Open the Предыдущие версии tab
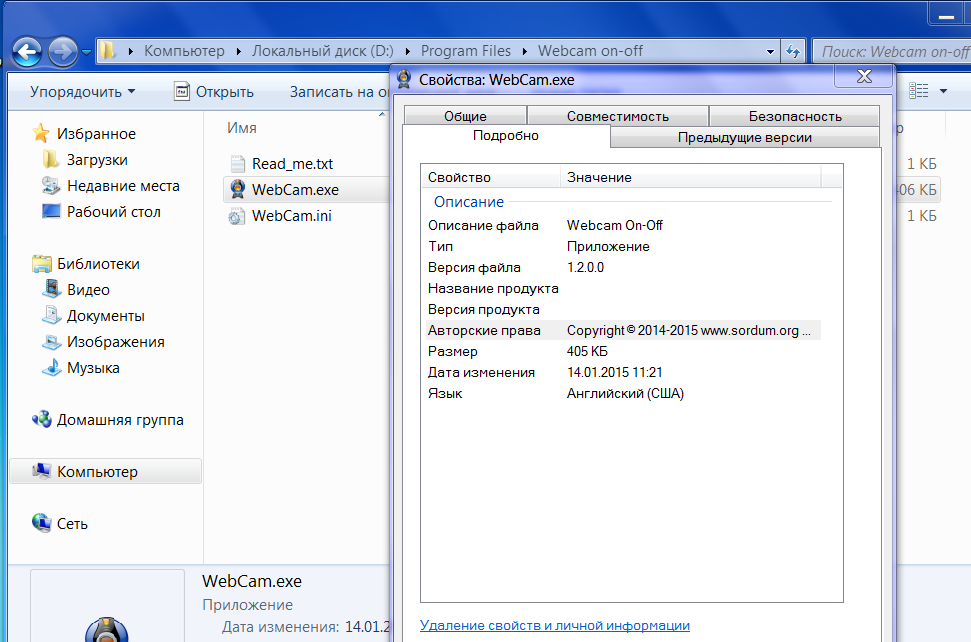 [x=744, y=137]
